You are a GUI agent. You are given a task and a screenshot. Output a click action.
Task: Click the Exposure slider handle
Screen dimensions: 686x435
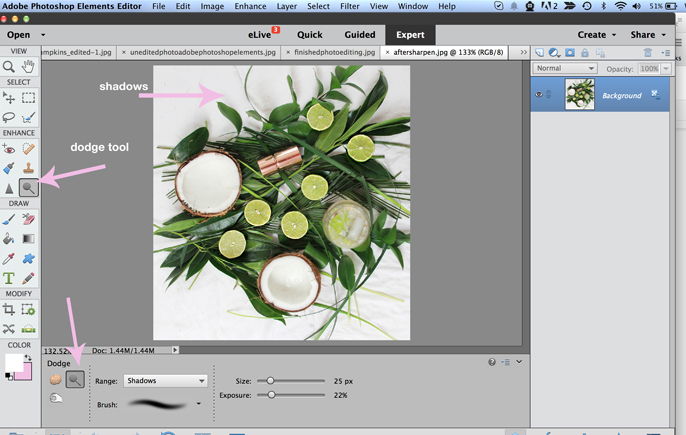[271, 395]
